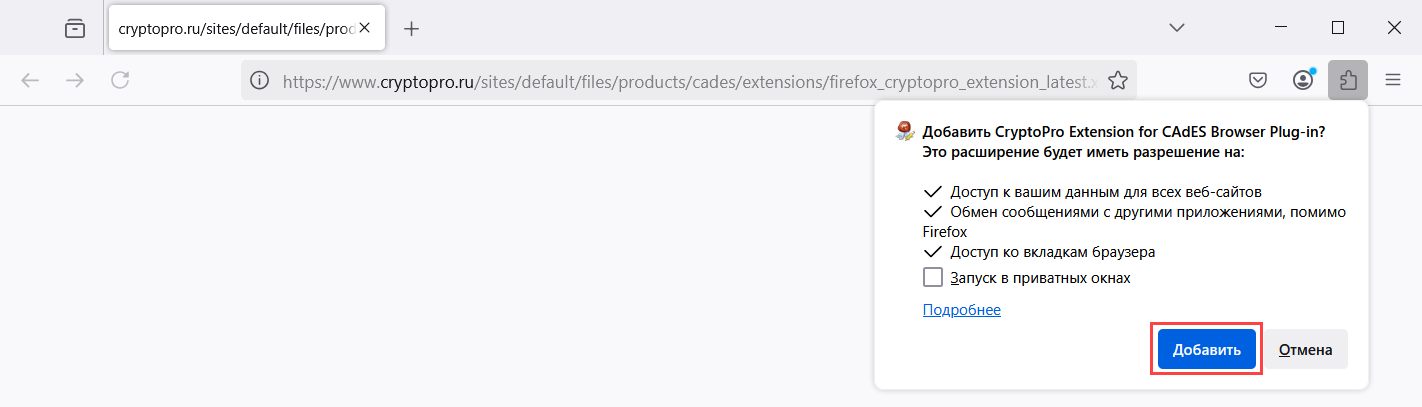
Task: Click the Firefox View icon
Action: tap(75, 29)
